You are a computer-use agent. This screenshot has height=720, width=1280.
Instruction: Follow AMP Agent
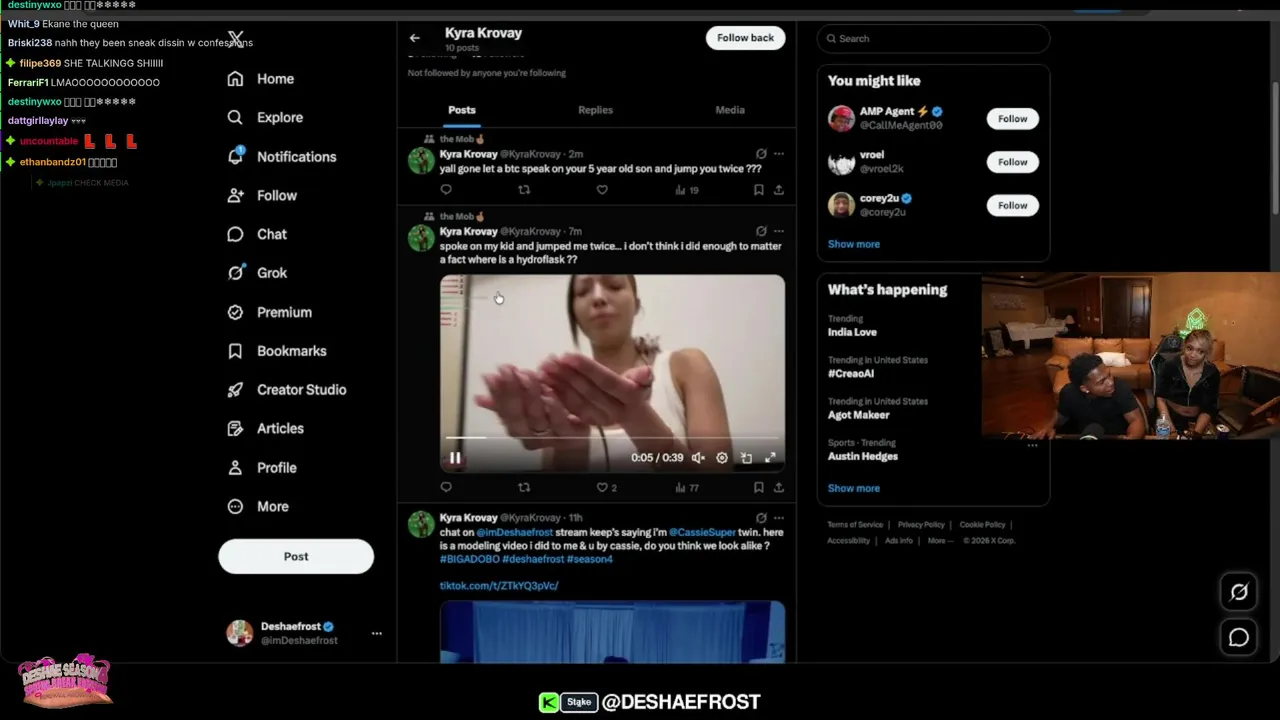pyautogui.click(x=1012, y=119)
